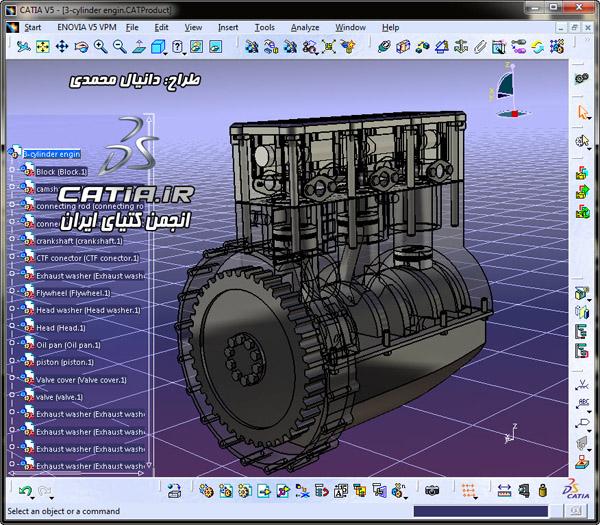The height and width of the screenshot is (525, 600).
Task: Open the Insert menu
Action: click(x=228, y=28)
